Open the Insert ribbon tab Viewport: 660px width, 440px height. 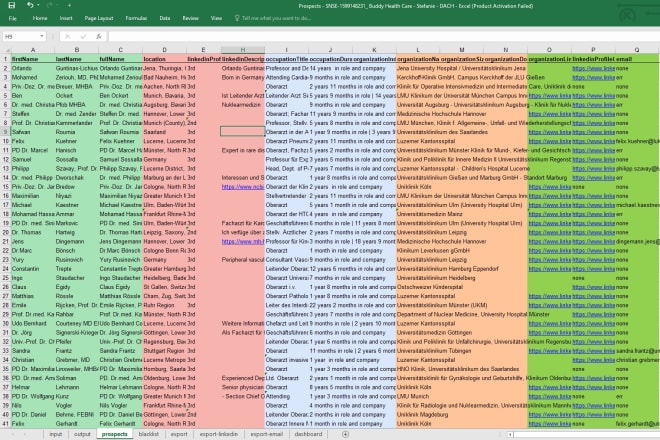pos(66,18)
